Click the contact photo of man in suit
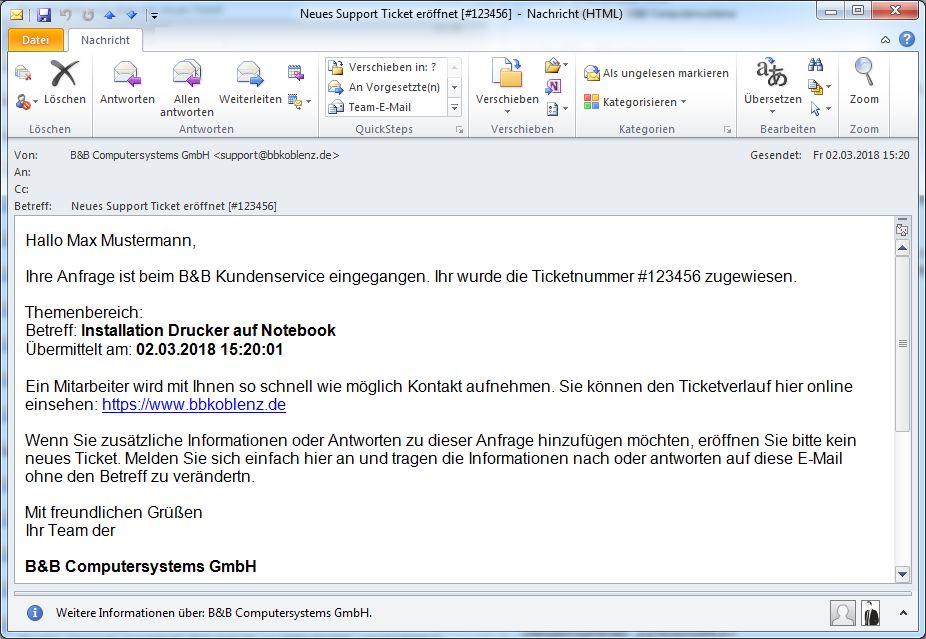 click(870, 613)
